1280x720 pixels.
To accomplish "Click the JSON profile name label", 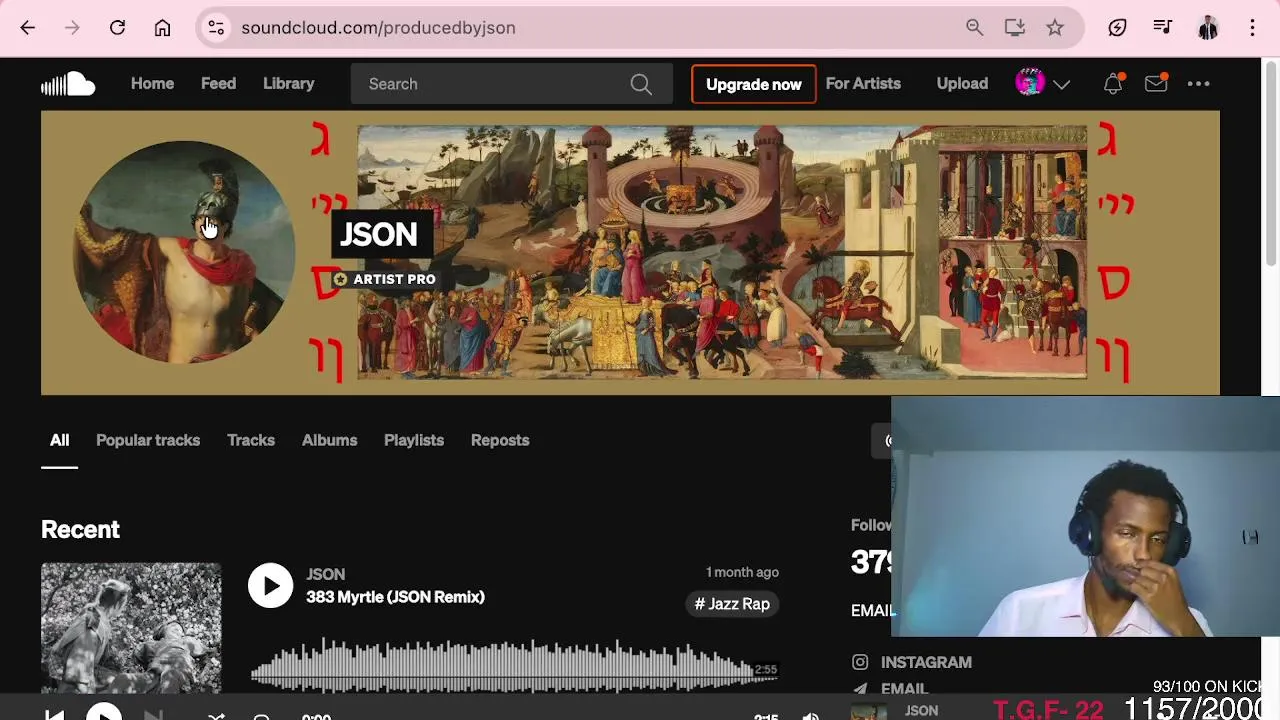I will [378, 235].
